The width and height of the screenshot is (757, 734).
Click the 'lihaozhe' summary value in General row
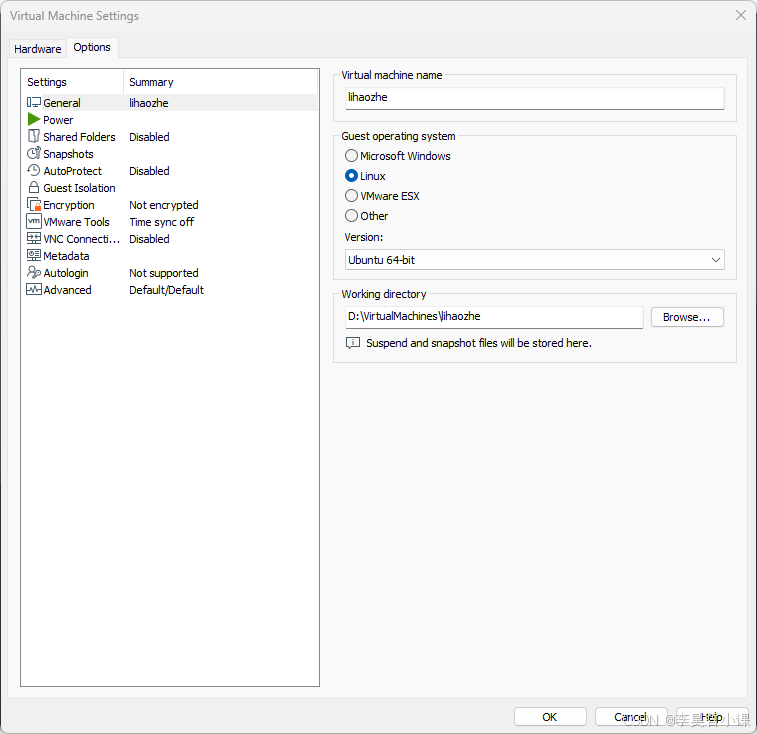tap(149, 102)
